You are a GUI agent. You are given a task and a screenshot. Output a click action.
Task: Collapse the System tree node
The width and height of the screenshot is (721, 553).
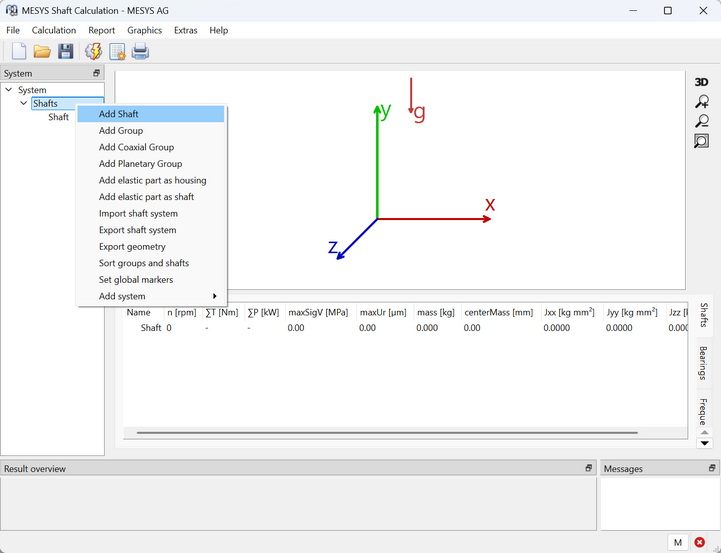[x=10, y=91]
